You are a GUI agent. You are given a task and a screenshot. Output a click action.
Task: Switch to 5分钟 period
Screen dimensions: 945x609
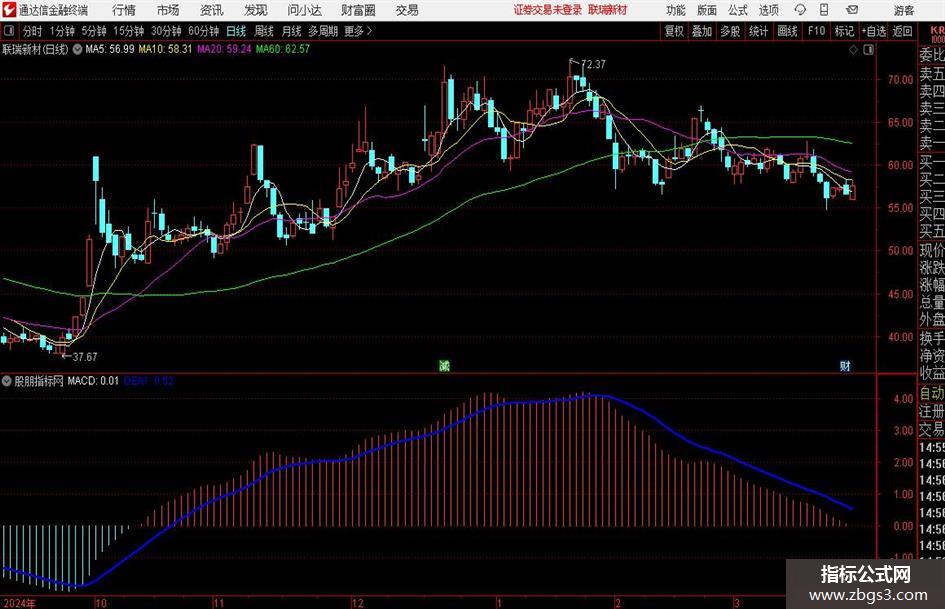click(x=93, y=31)
